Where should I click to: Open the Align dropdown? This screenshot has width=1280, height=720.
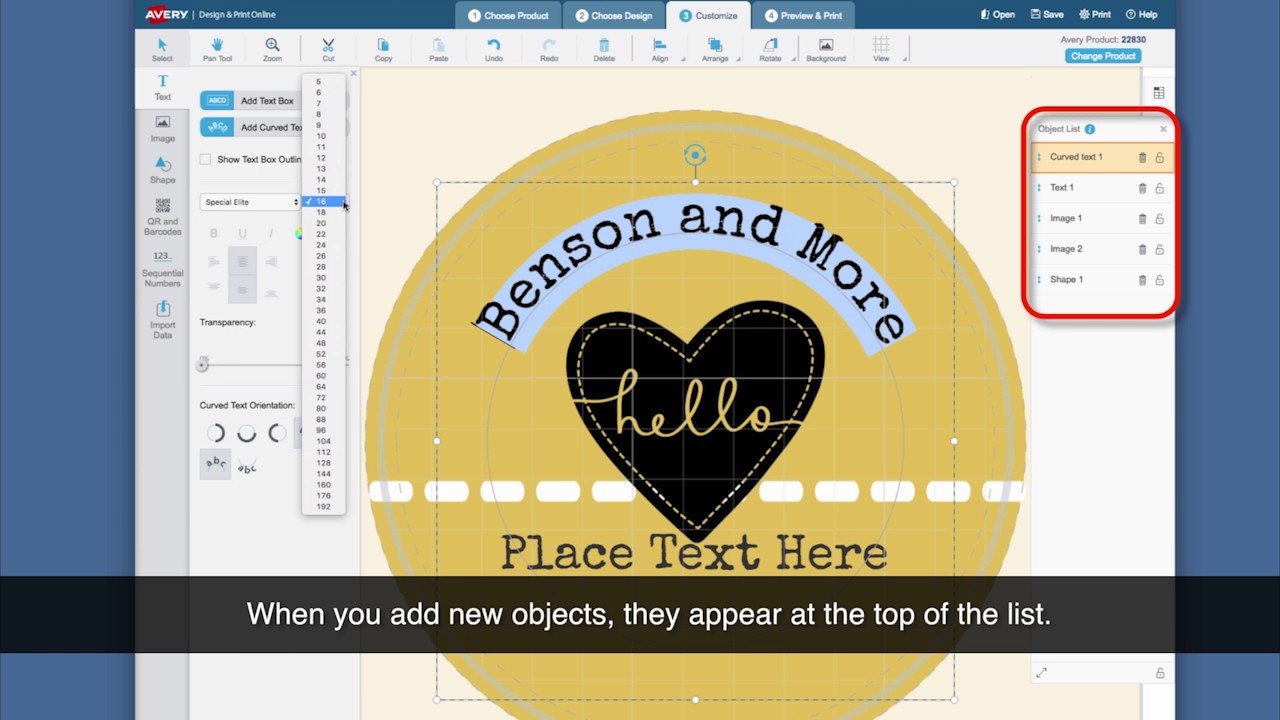click(660, 49)
